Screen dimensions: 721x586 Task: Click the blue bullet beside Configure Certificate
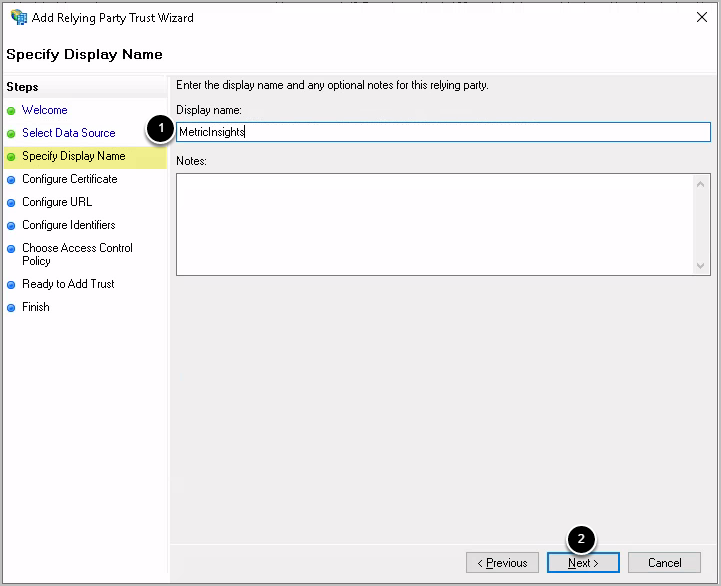click(x=11, y=180)
